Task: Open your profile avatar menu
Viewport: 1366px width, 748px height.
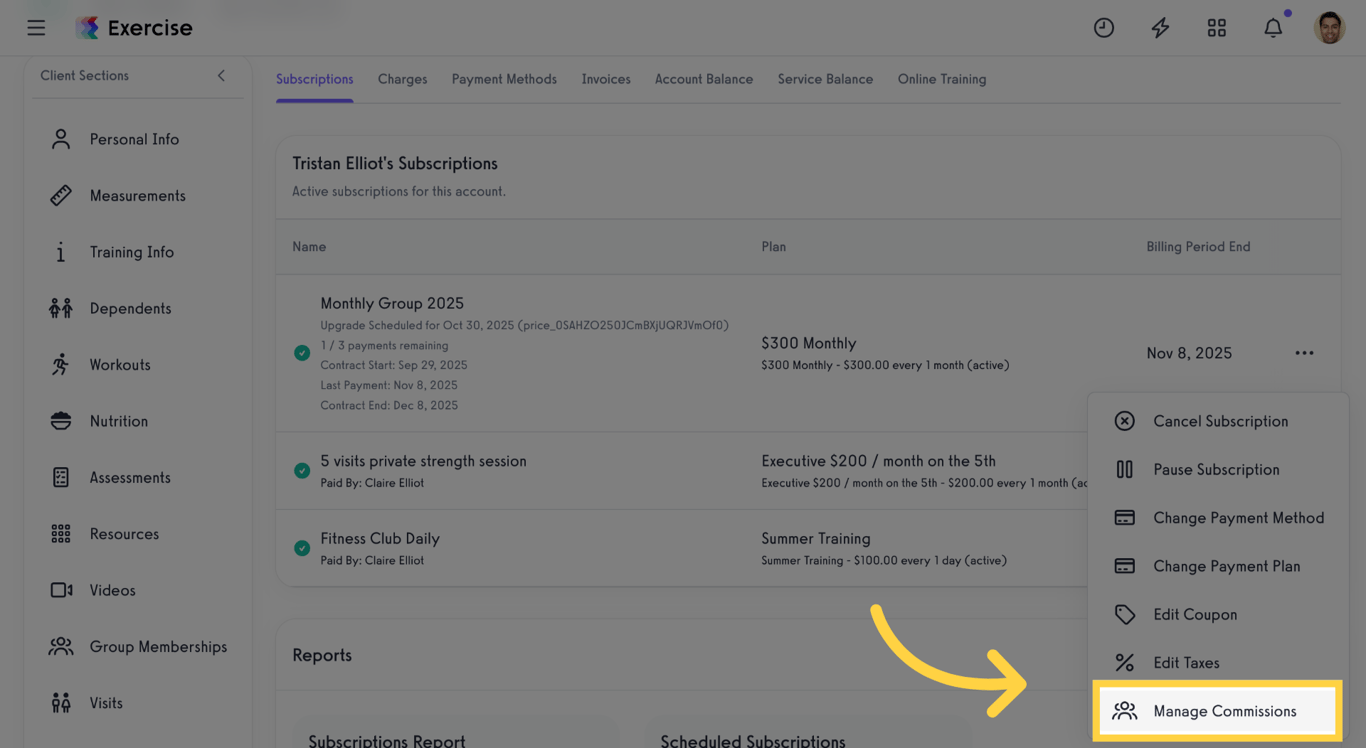Action: pos(1330,27)
